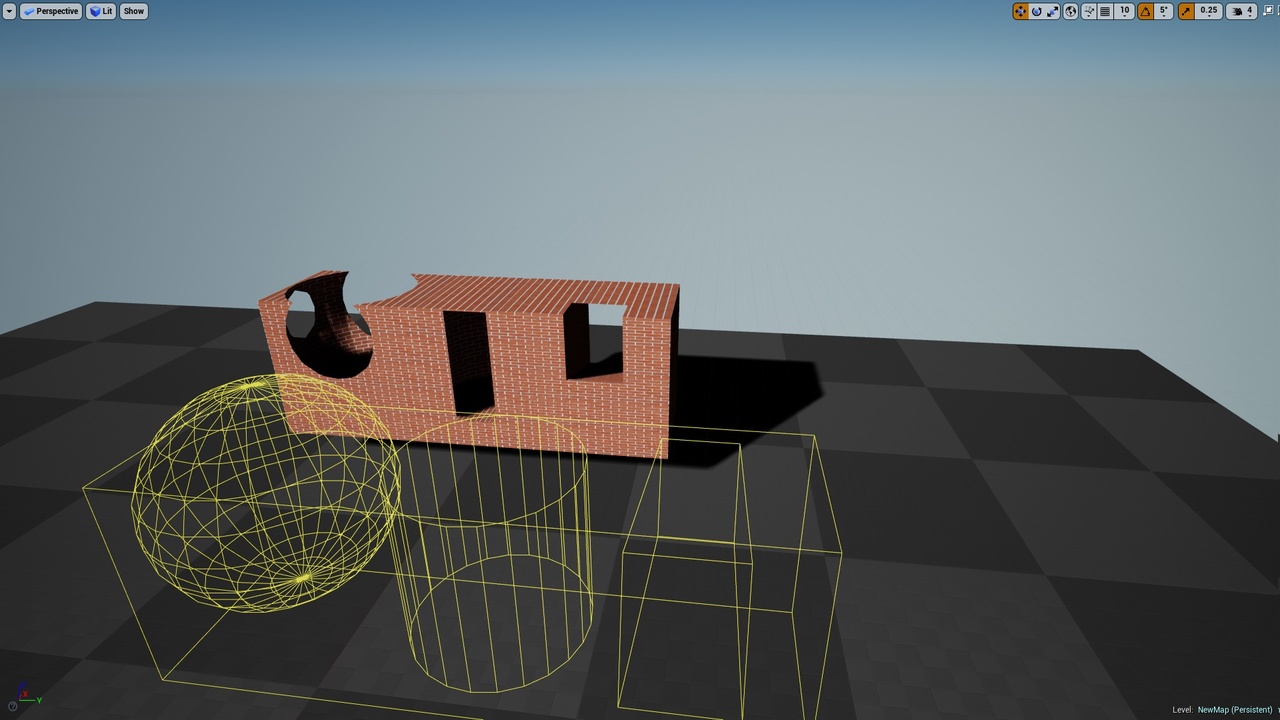Viewport: 1280px width, 720px height.
Task: Toggle rotation angle snapping
Action: 1145,11
